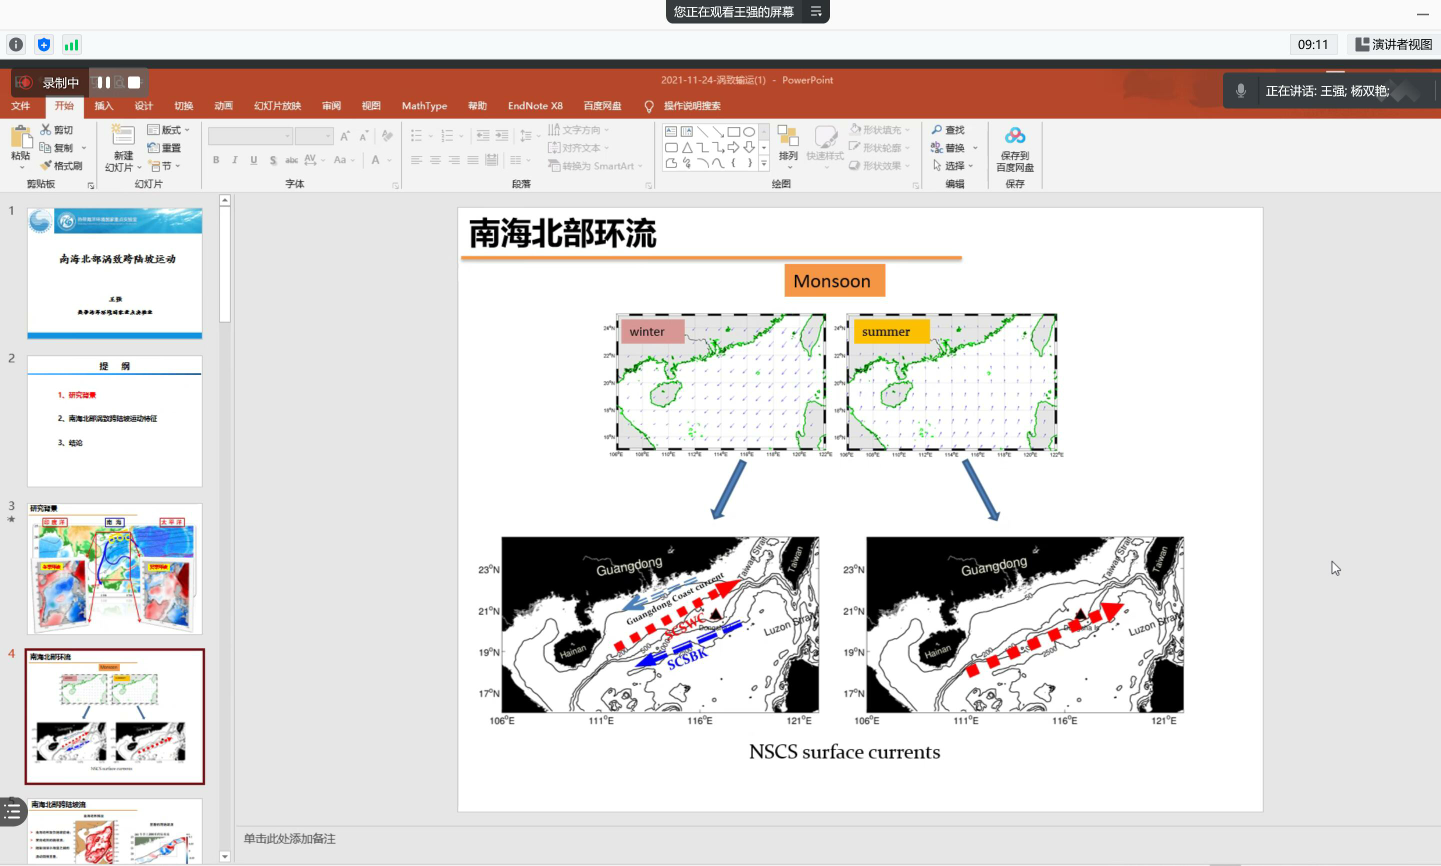Click the Arrange (排列) icon
Image resolution: width=1441 pixels, height=866 pixels.
788,137
